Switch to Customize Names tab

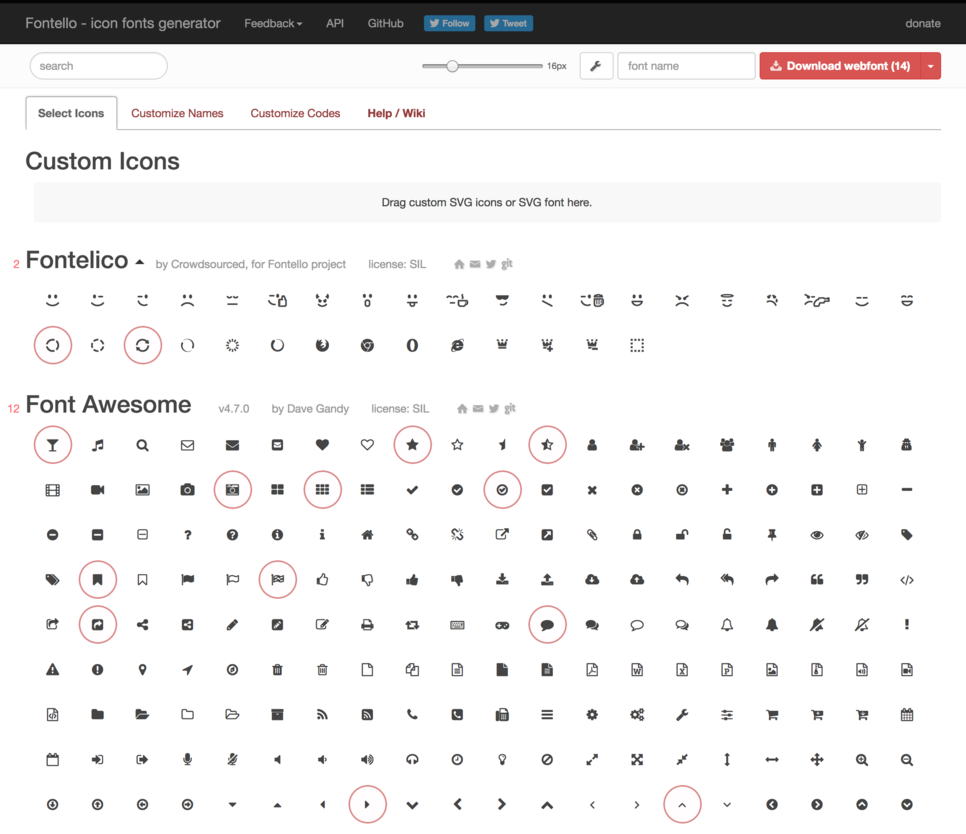coord(177,113)
